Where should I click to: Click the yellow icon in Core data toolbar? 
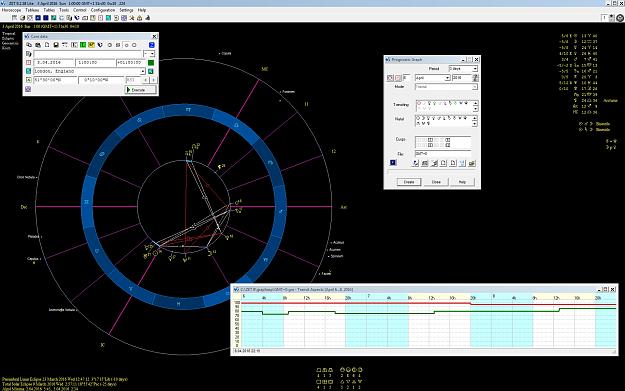tap(91, 45)
